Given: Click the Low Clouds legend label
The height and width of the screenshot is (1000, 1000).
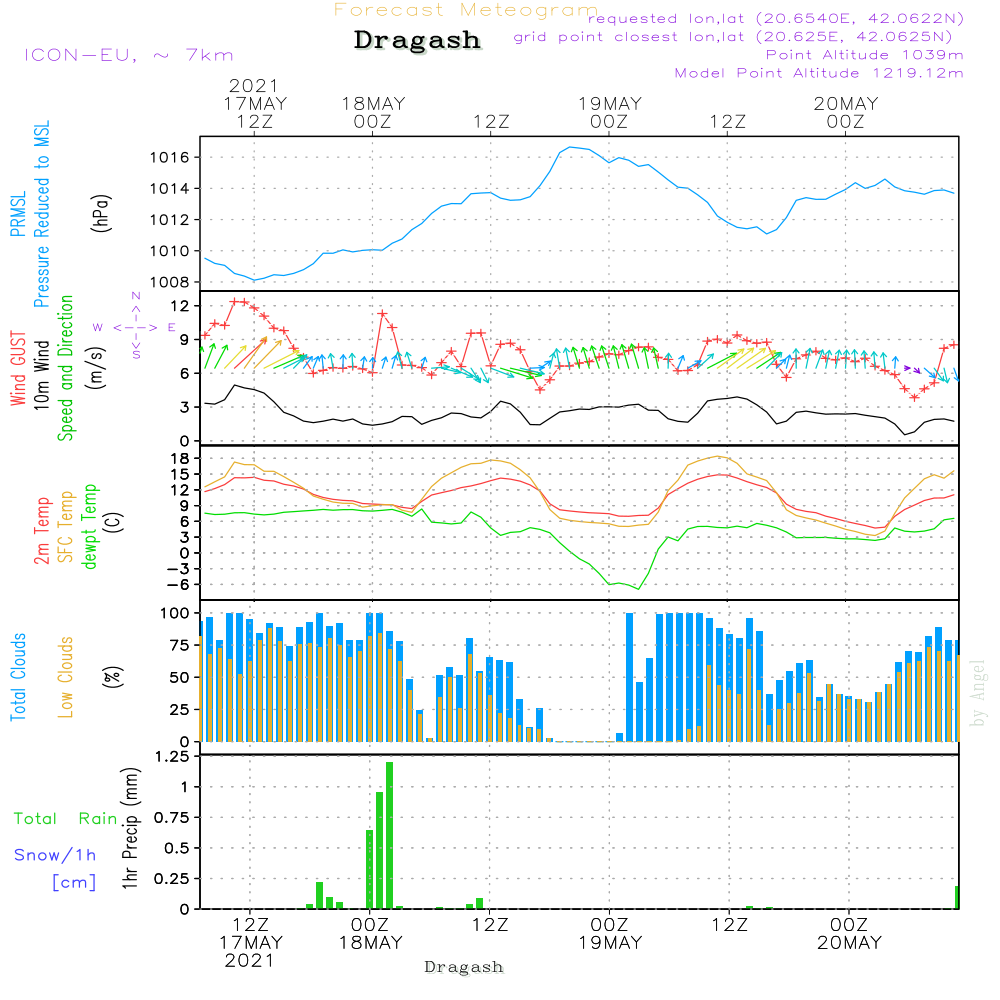Looking at the screenshot, I should (66, 677).
